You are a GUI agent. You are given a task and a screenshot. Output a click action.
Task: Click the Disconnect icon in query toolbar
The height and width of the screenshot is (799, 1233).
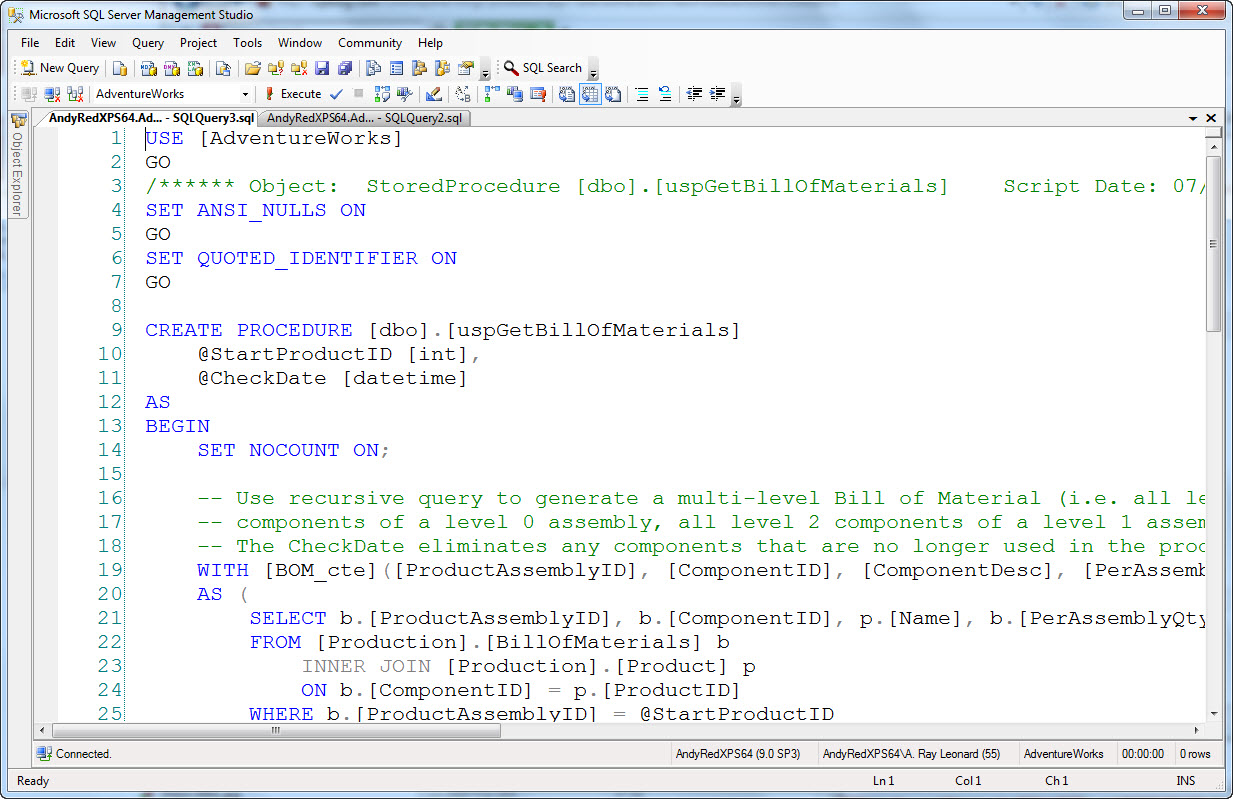(51, 94)
